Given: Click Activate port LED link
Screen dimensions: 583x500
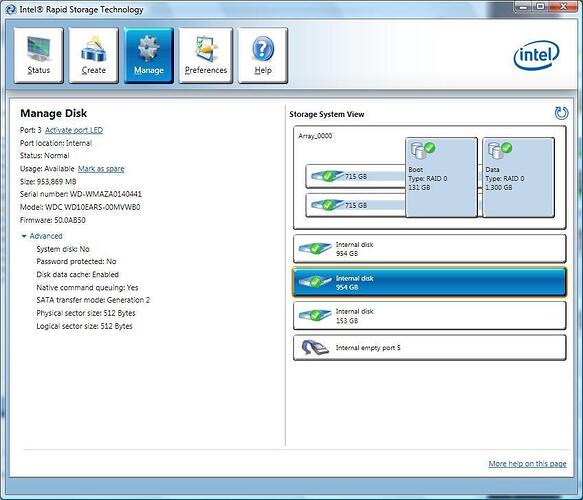Looking at the screenshot, I should pos(74,130).
